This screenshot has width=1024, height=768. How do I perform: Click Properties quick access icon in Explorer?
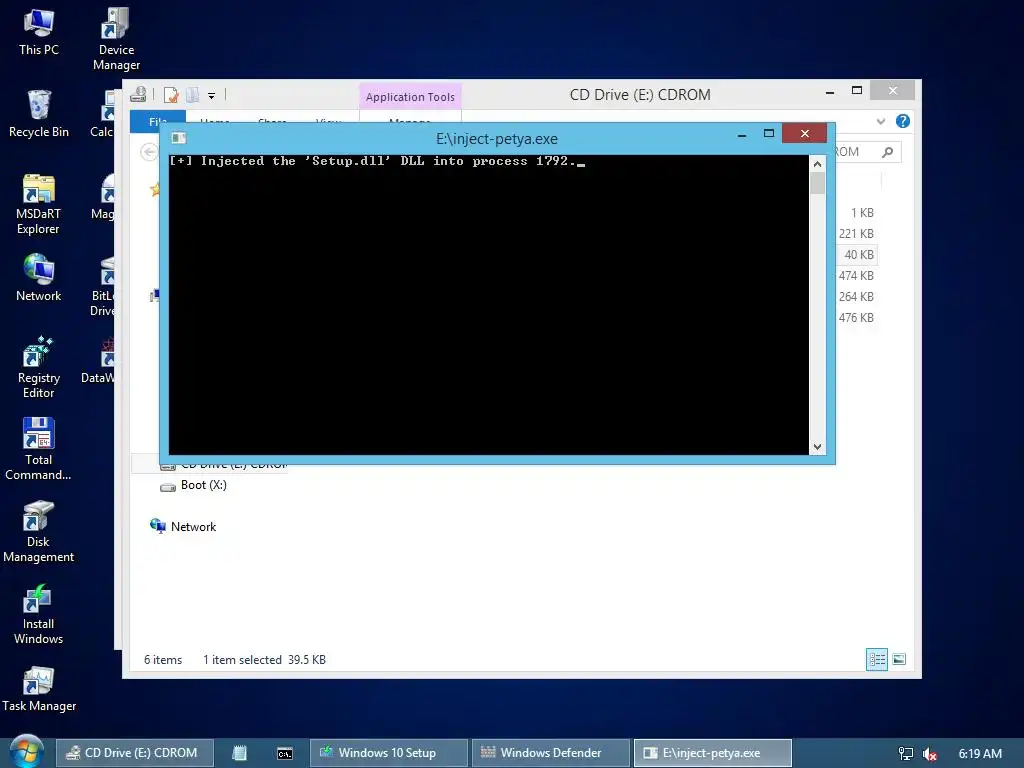coord(171,95)
